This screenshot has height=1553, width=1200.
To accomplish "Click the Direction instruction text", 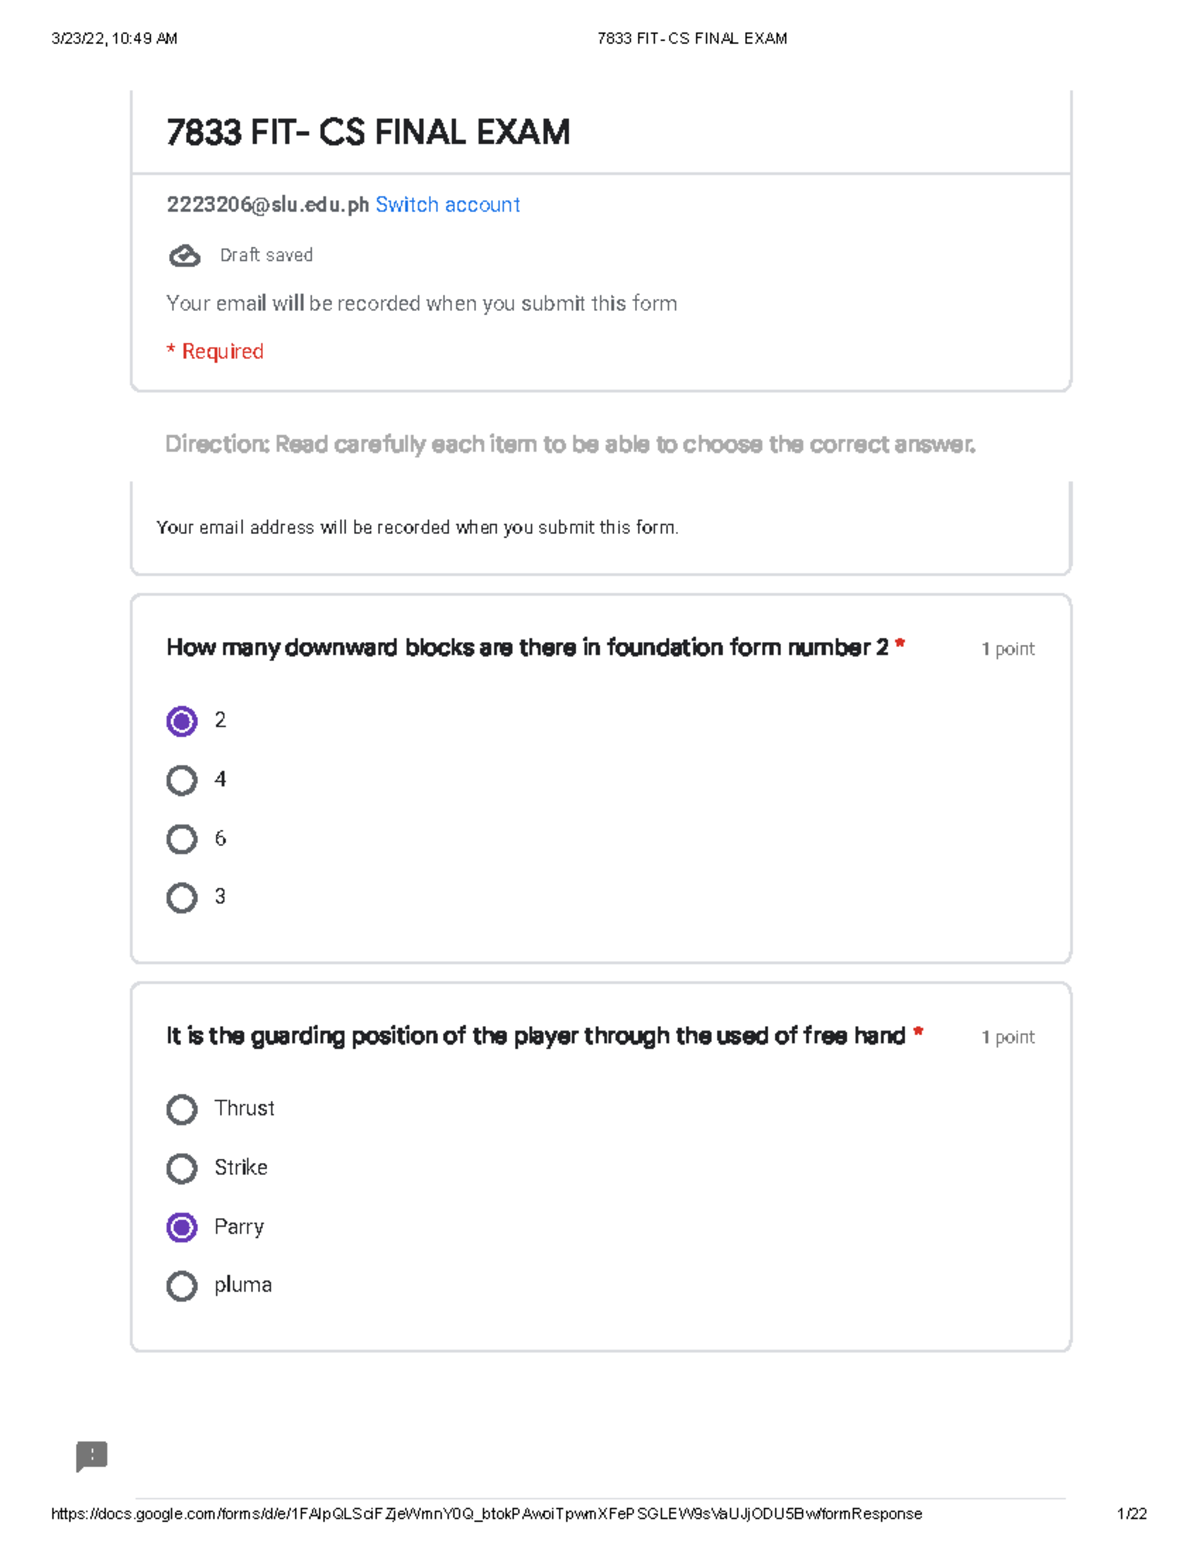I will pos(570,444).
